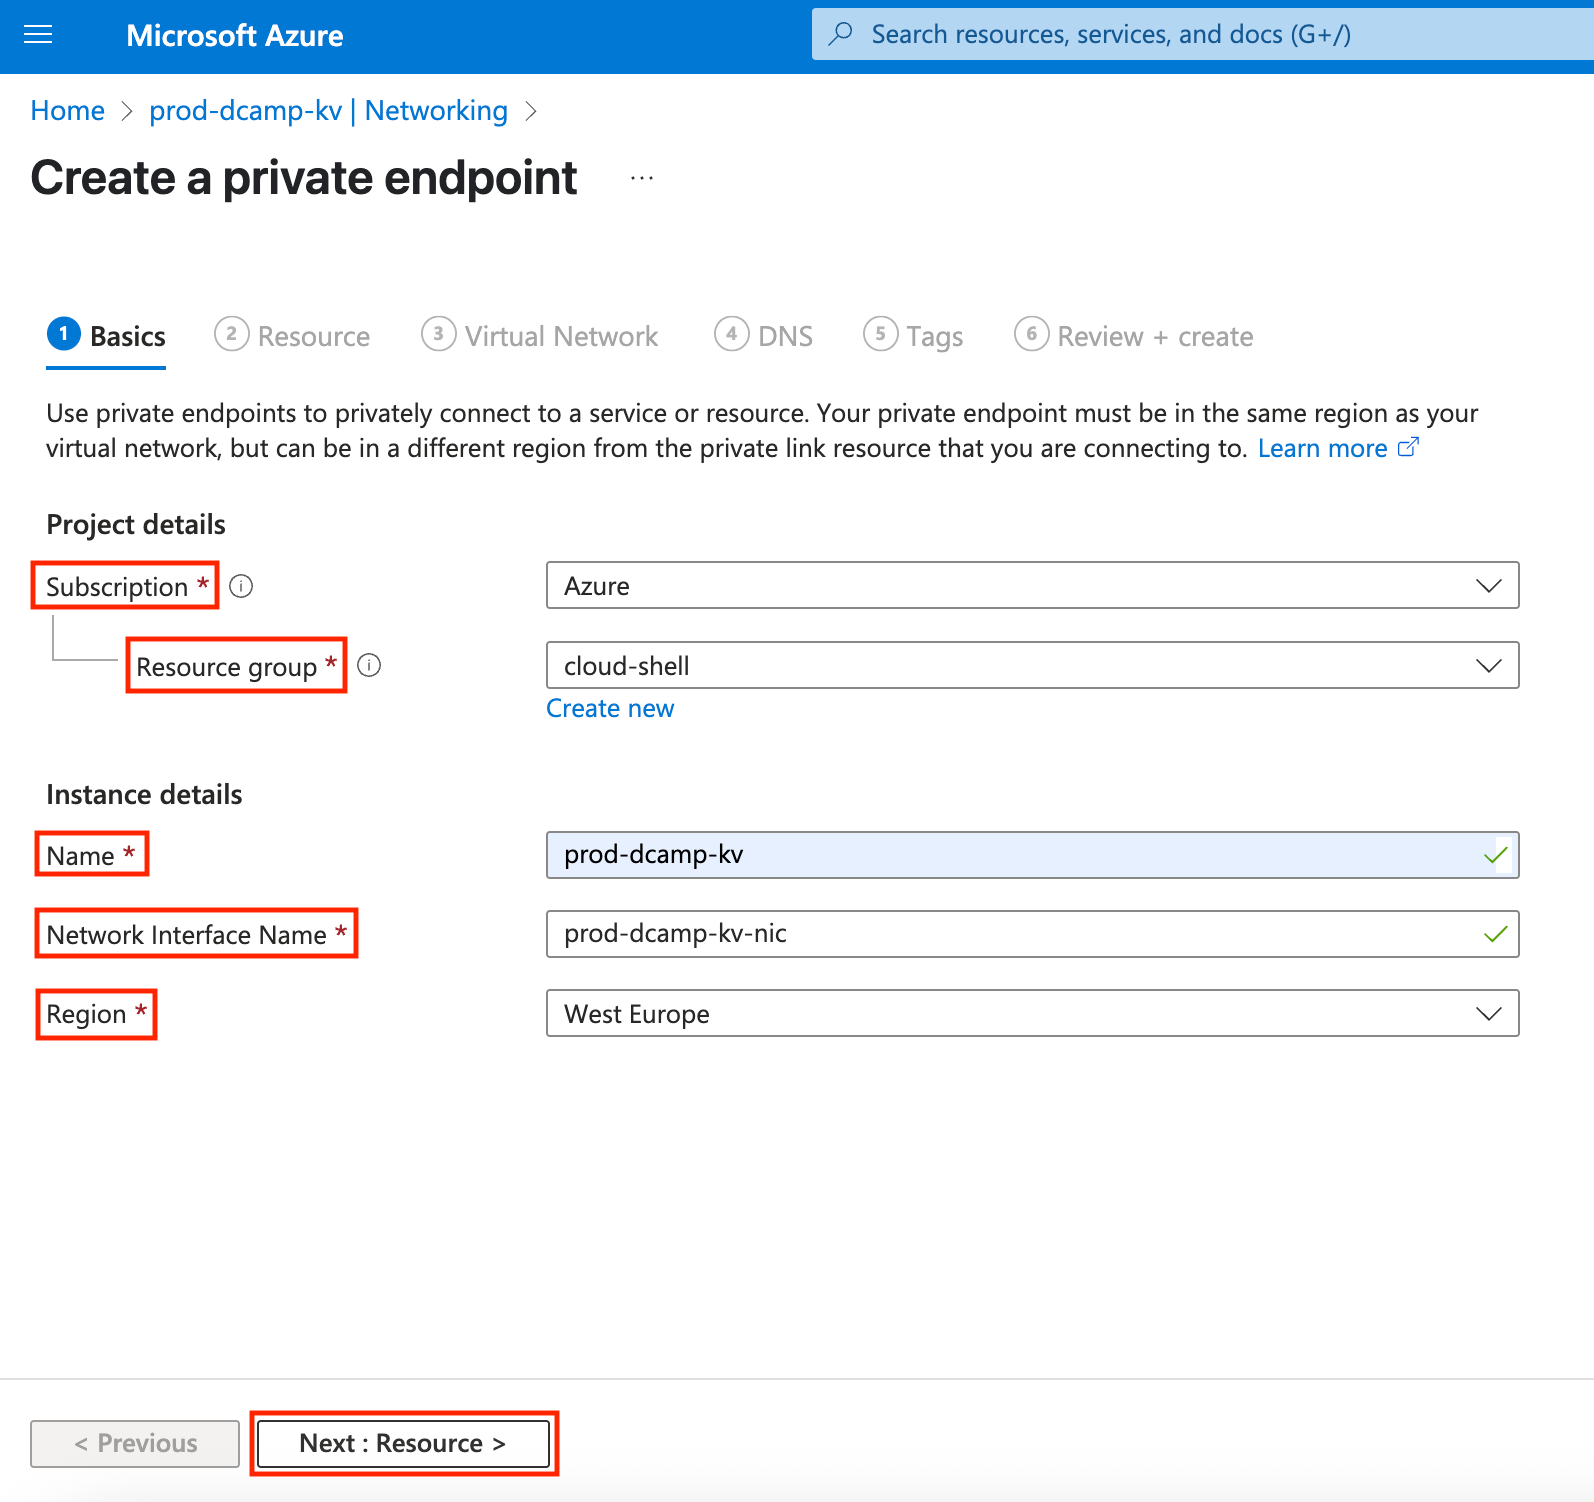Viewport: 1594px width, 1502px height.
Task: Click the Resource group field label
Action: click(227, 667)
